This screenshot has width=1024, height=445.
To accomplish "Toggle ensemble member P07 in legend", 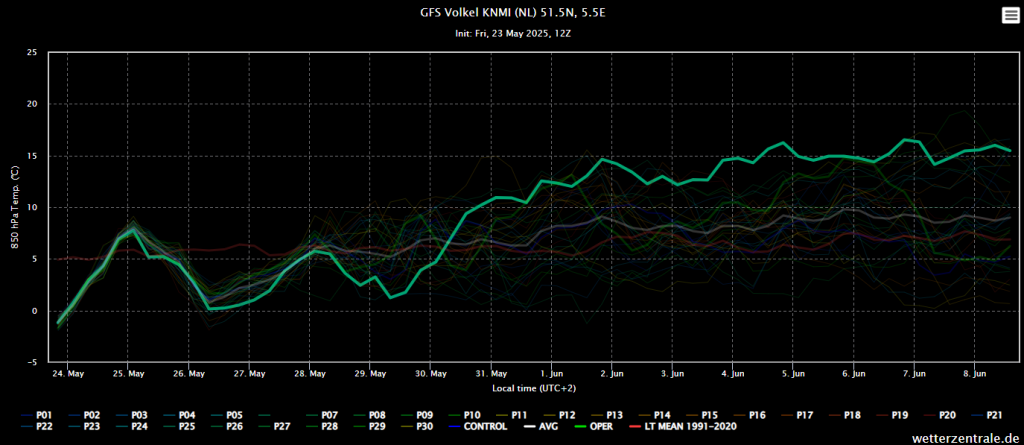I will 321,415.
